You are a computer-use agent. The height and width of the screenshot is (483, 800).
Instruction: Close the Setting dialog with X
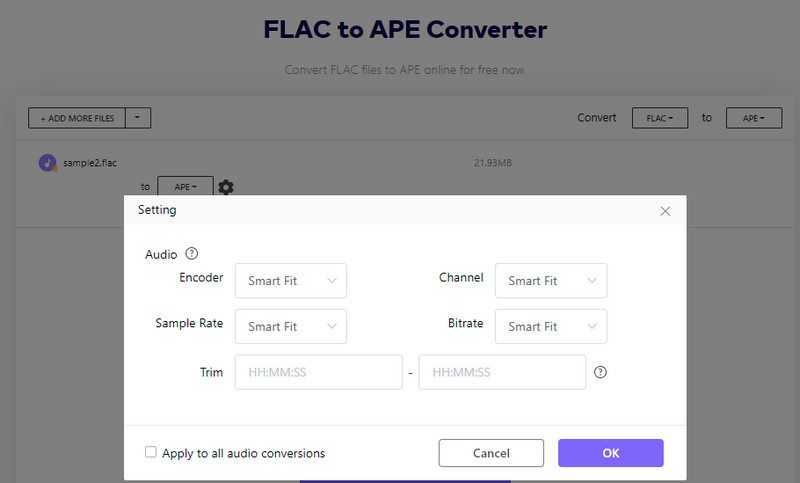pyautogui.click(x=666, y=211)
